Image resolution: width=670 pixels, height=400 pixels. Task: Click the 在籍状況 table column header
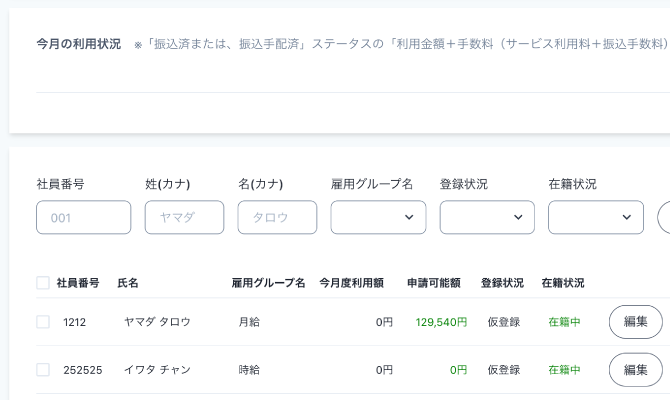[563, 283]
